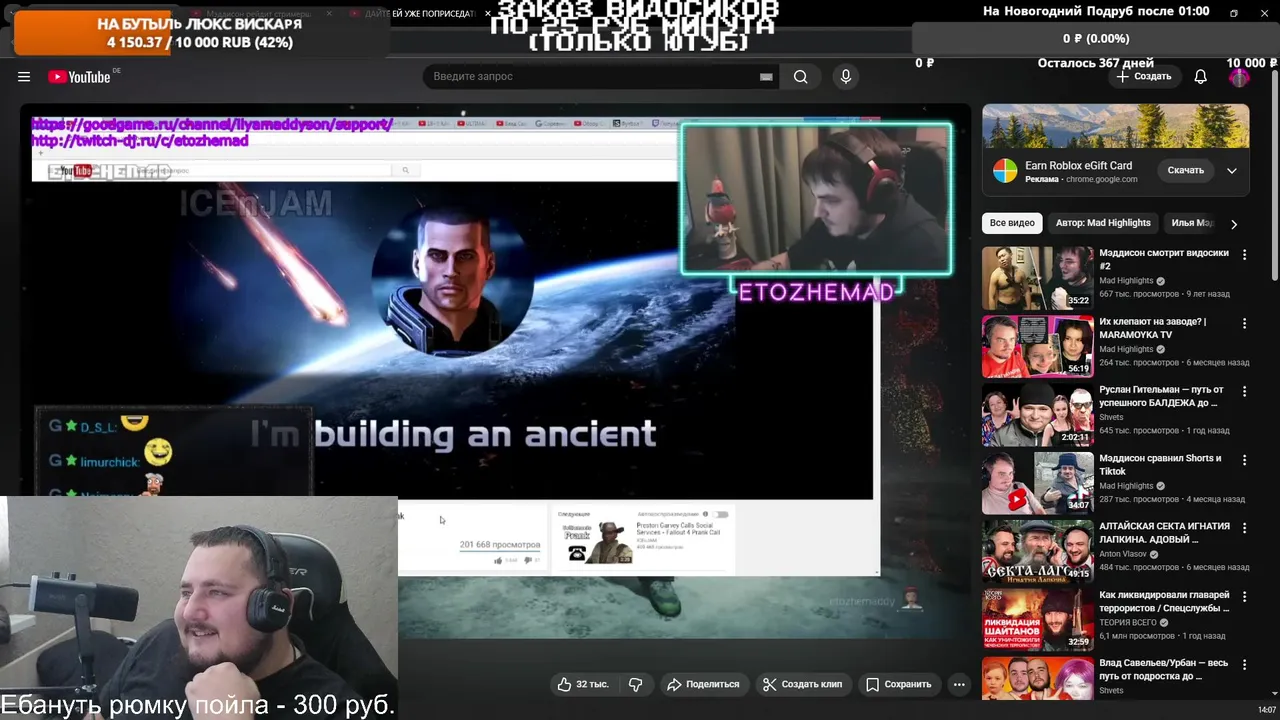The width and height of the screenshot is (1280, 720).
Task: Open more actions ellipsis under video
Action: click(x=959, y=684)
